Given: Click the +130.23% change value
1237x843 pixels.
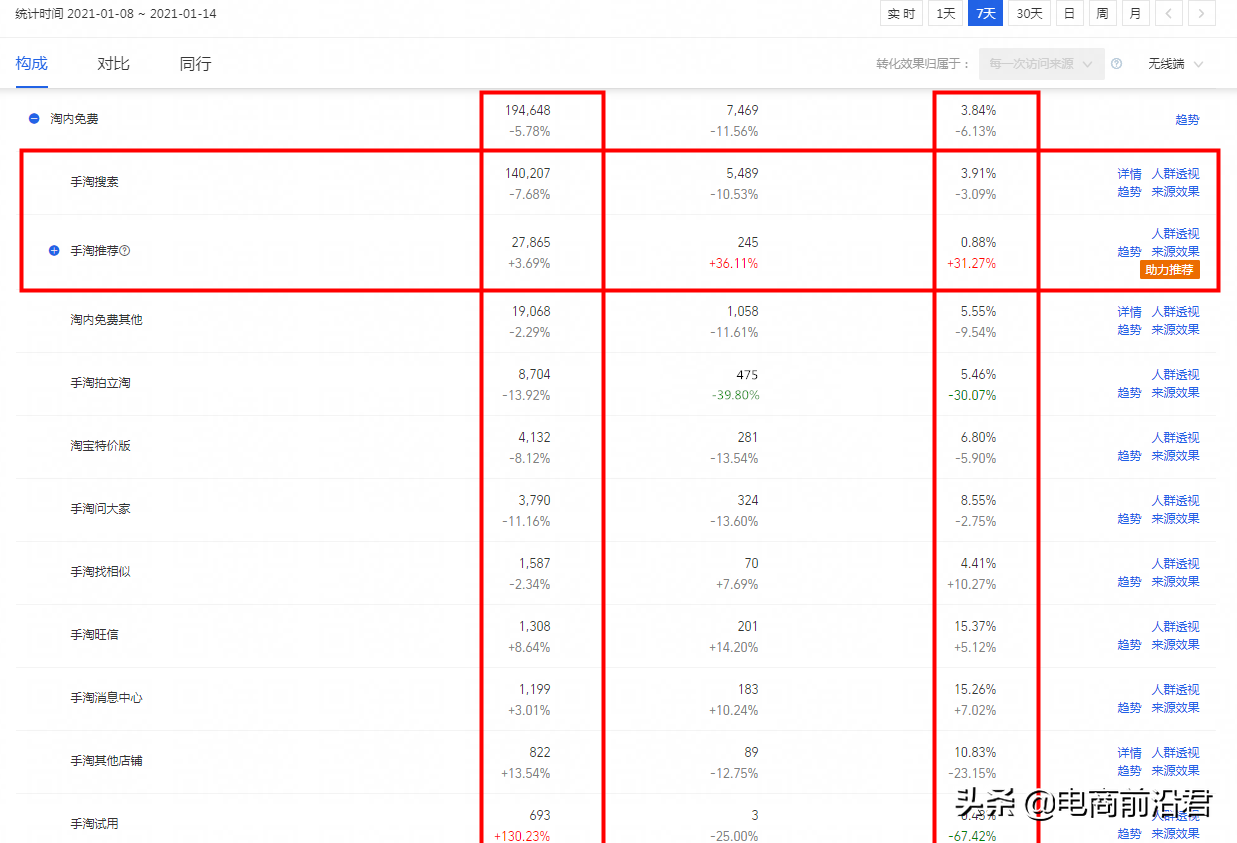Looking at the screenshot, I should pyautogui.click(x=522, y=836).
